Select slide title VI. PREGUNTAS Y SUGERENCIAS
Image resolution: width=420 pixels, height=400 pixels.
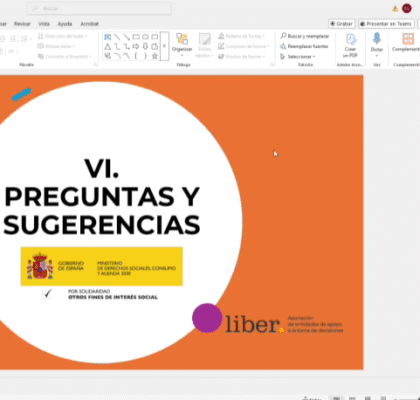pyautogui.click(x=102, y=197)
